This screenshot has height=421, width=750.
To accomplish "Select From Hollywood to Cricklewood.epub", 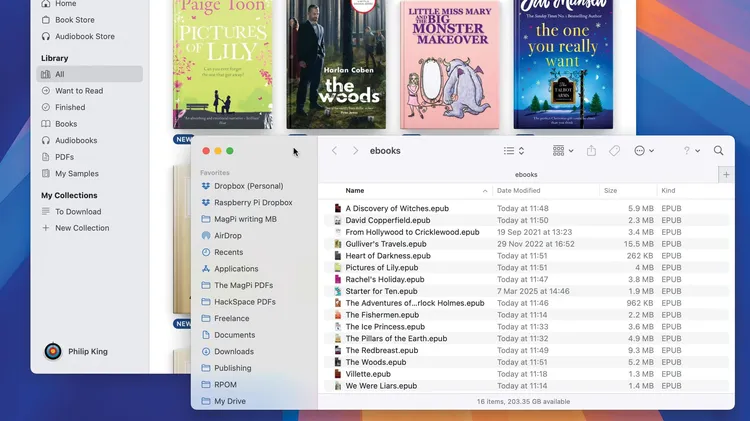I will [x=526, y=232].
